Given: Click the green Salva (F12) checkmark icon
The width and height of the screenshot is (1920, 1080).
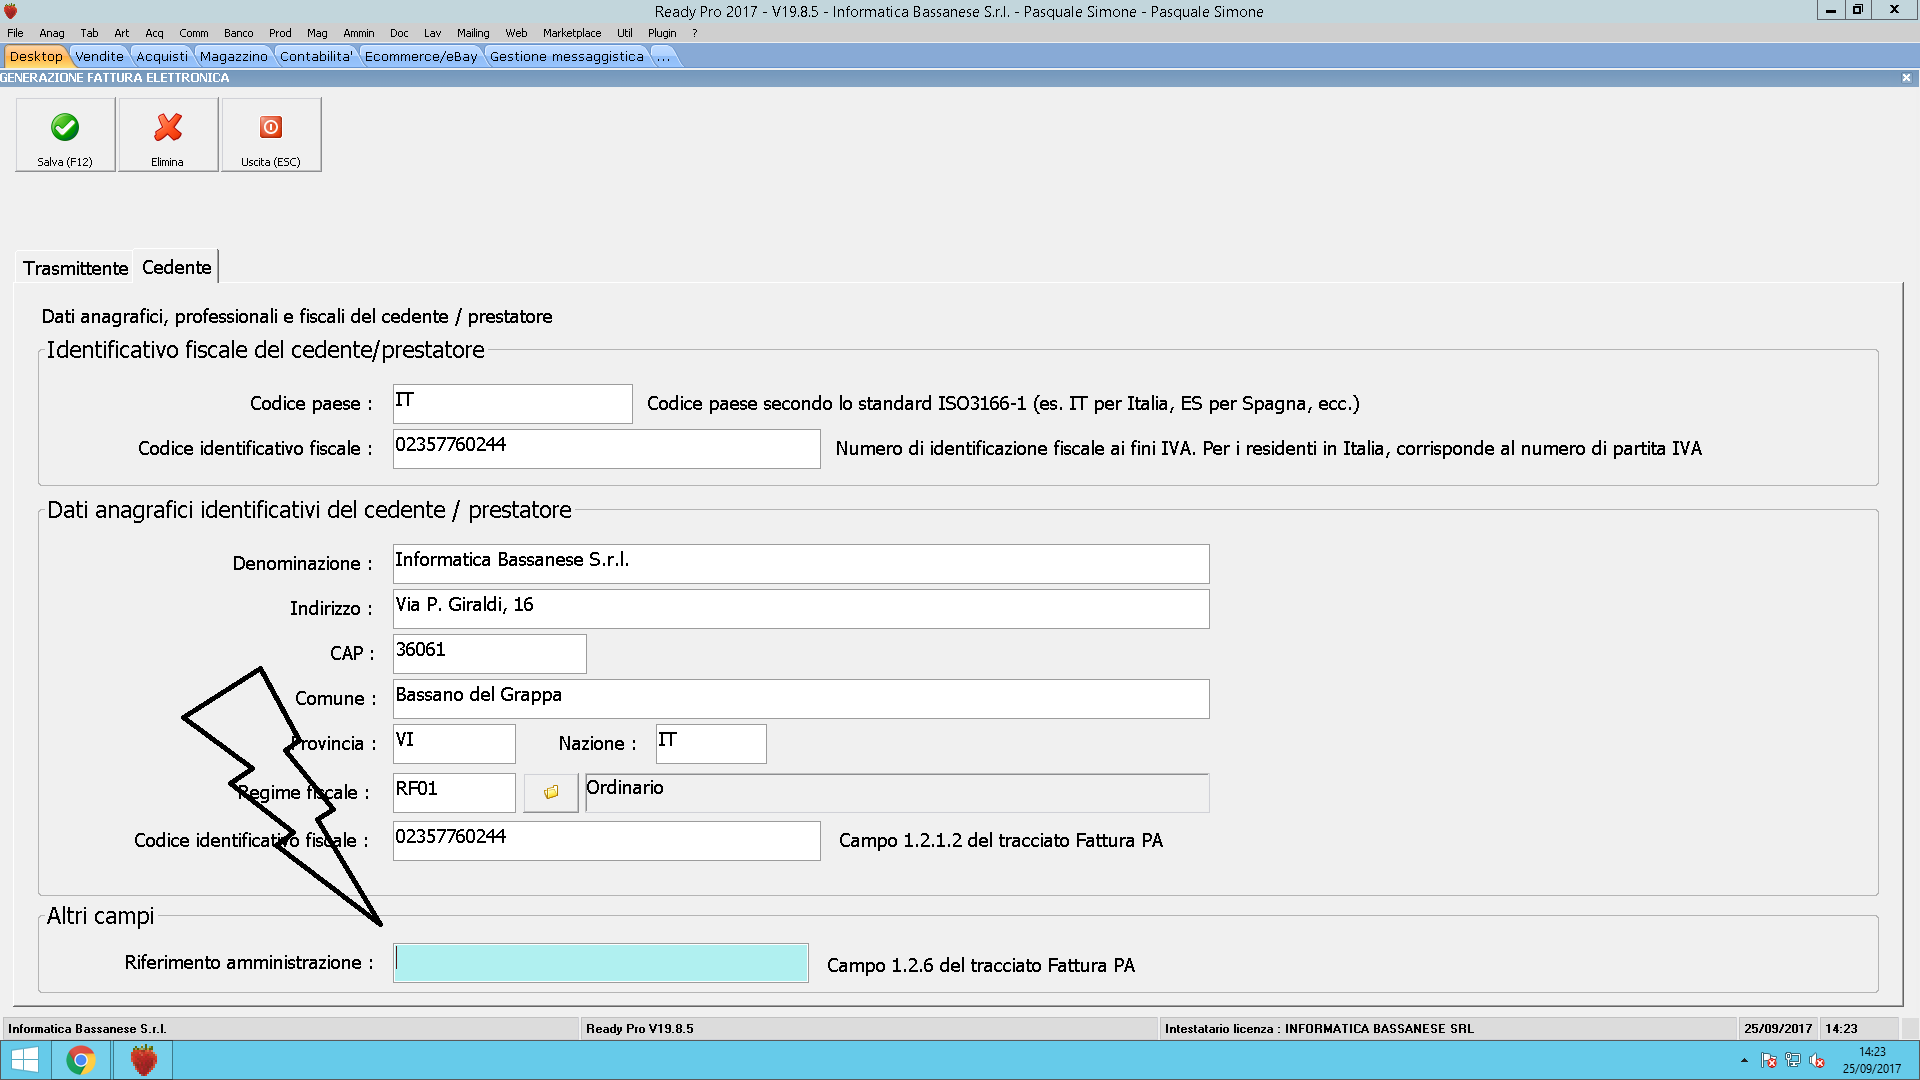Looking at the screenshot, I should point(65,128).
